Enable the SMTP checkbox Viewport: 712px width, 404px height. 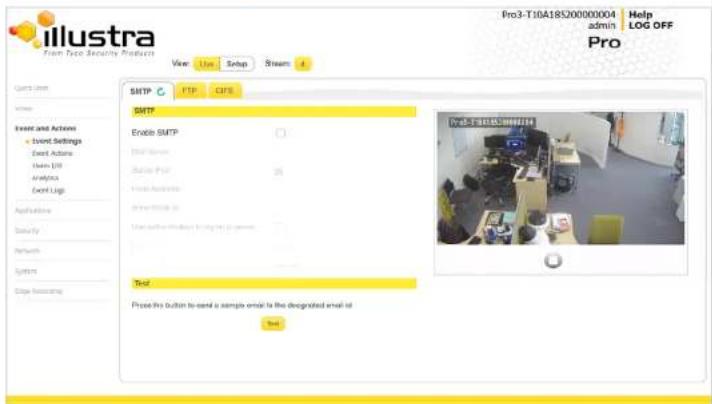coord(281,133)
